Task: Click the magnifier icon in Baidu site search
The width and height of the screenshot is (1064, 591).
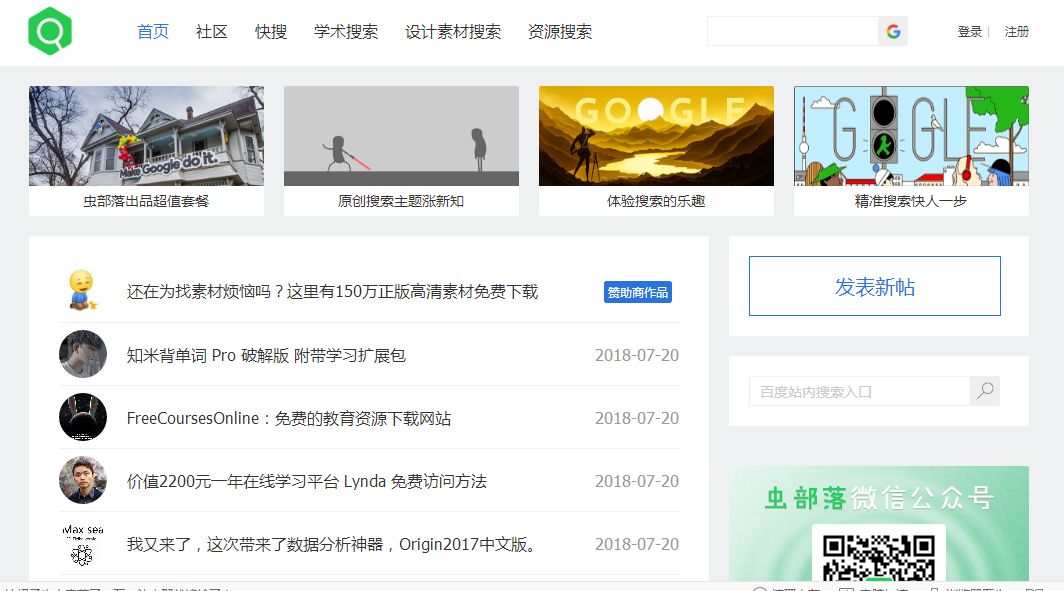Action: pyautogui.click(x=985, y=391)
